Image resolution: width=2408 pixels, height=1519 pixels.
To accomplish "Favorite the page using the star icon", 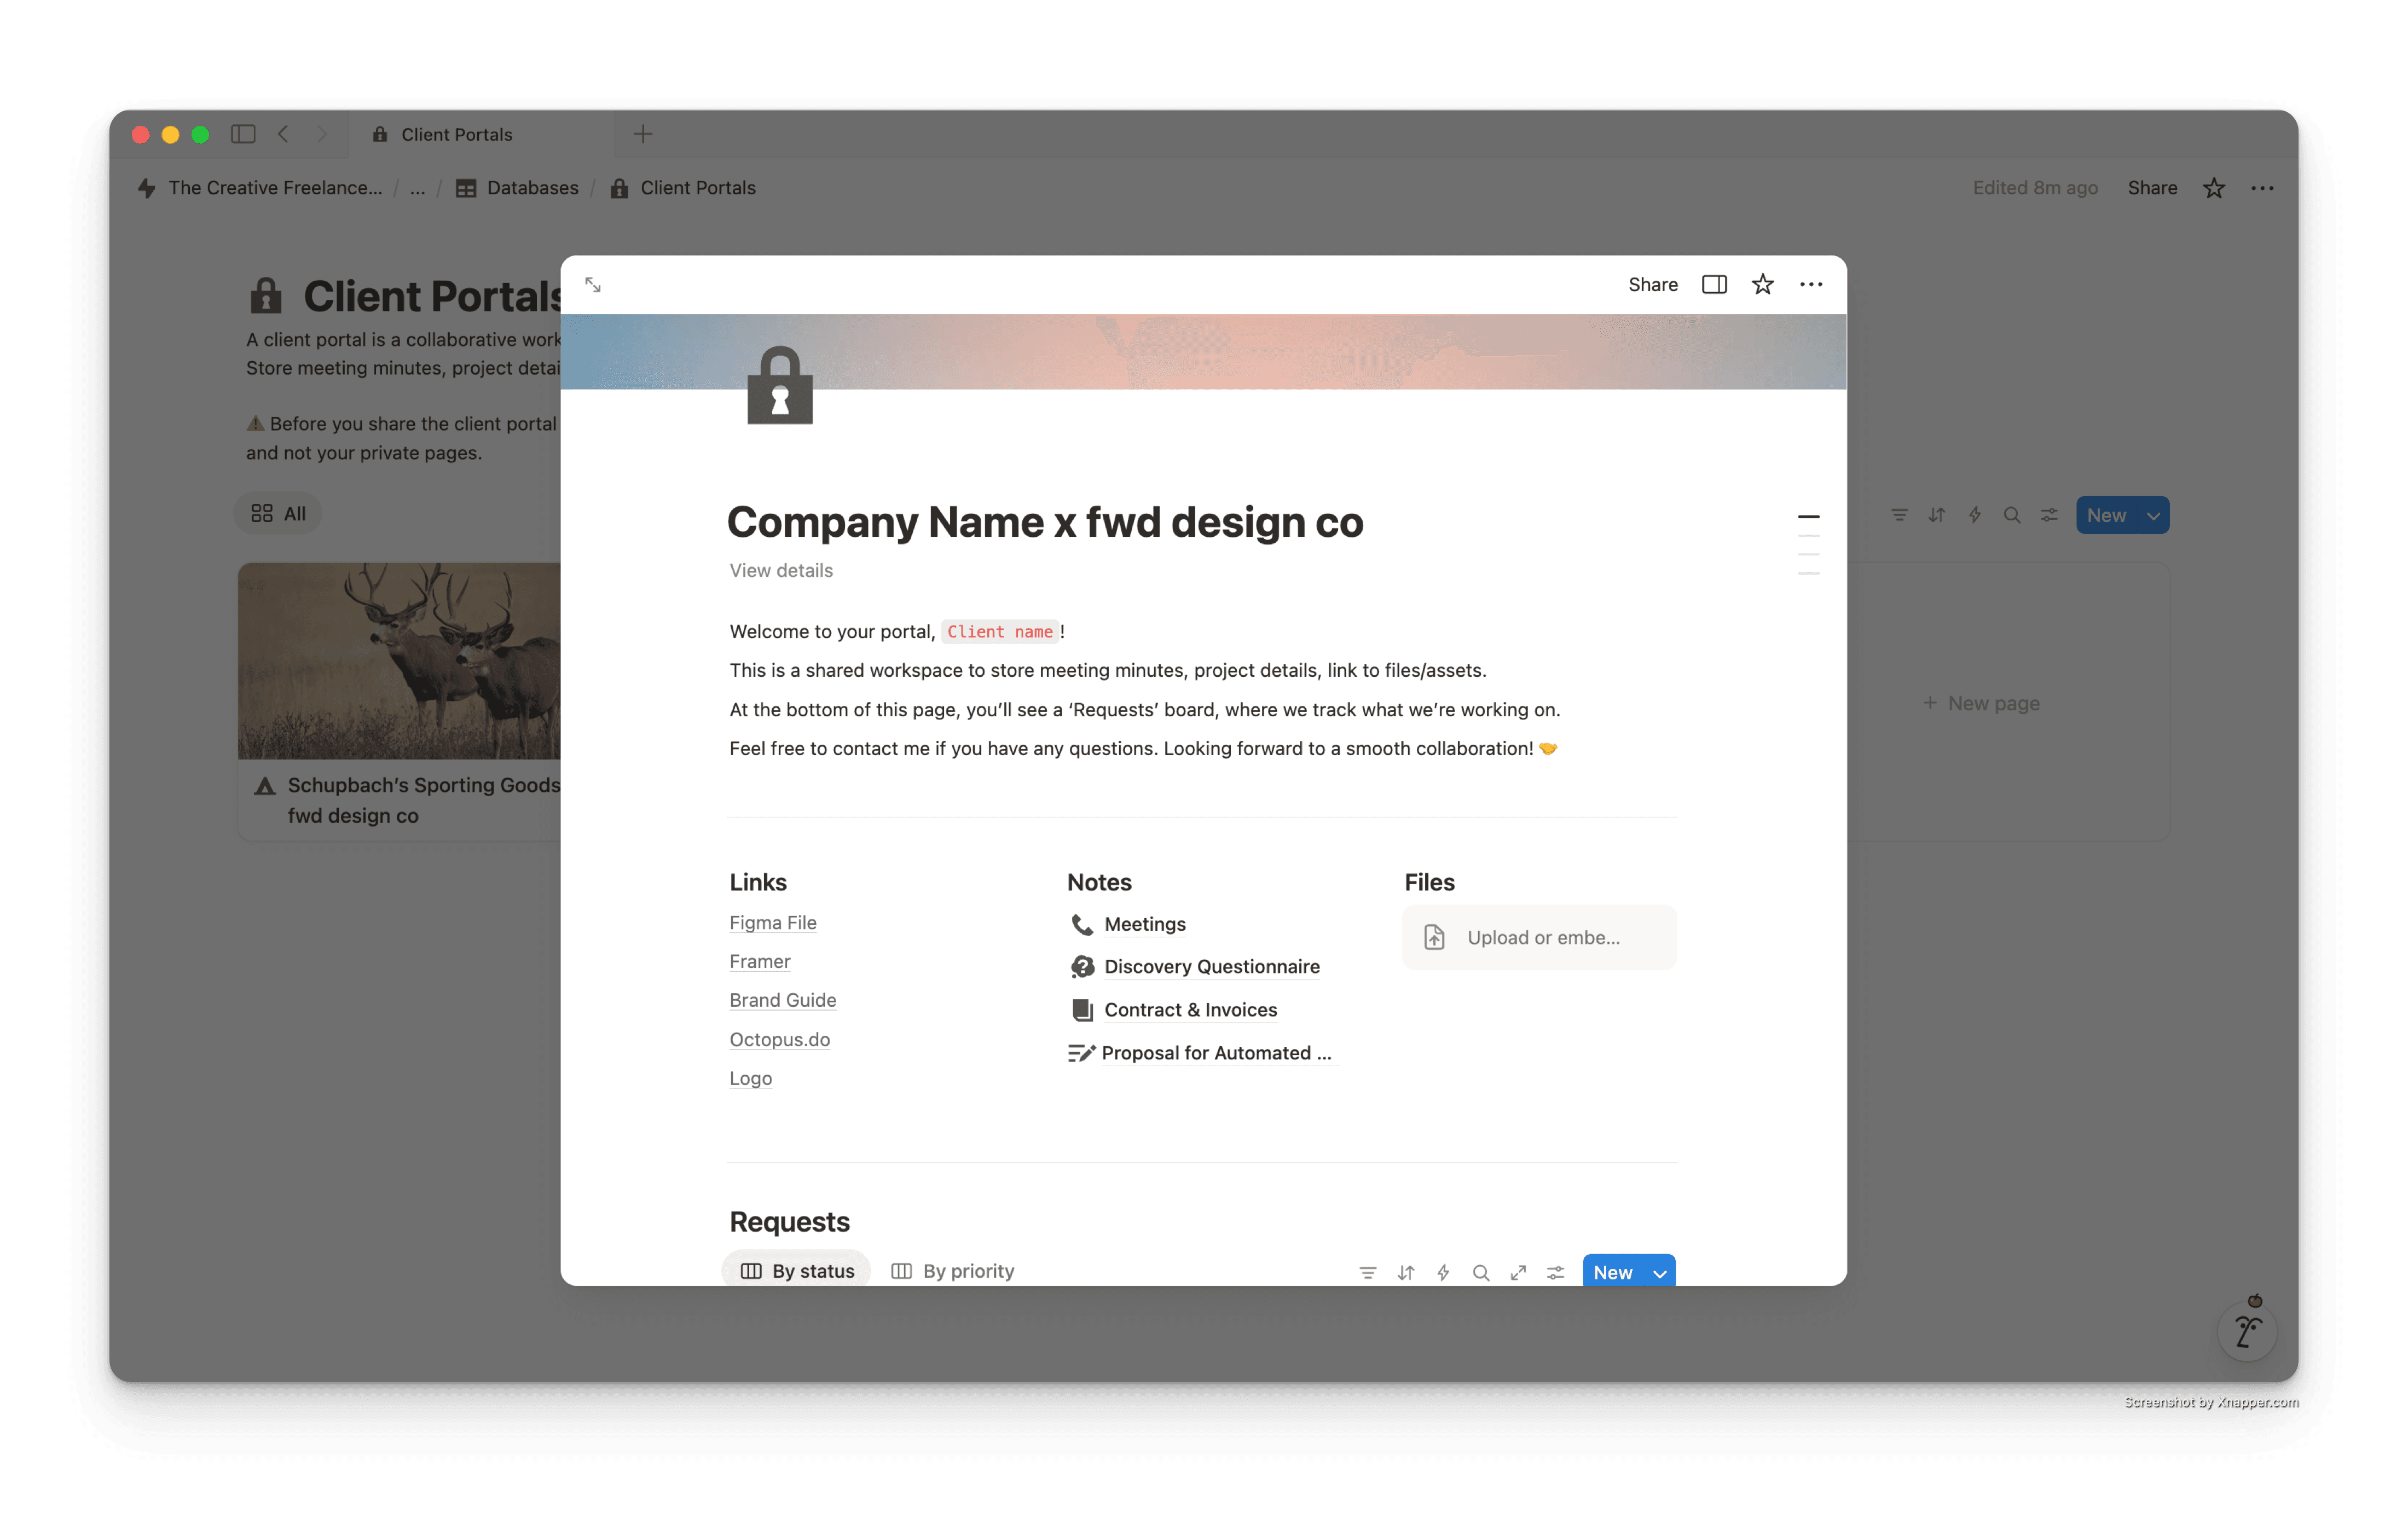I will [x=1762, y=284].
